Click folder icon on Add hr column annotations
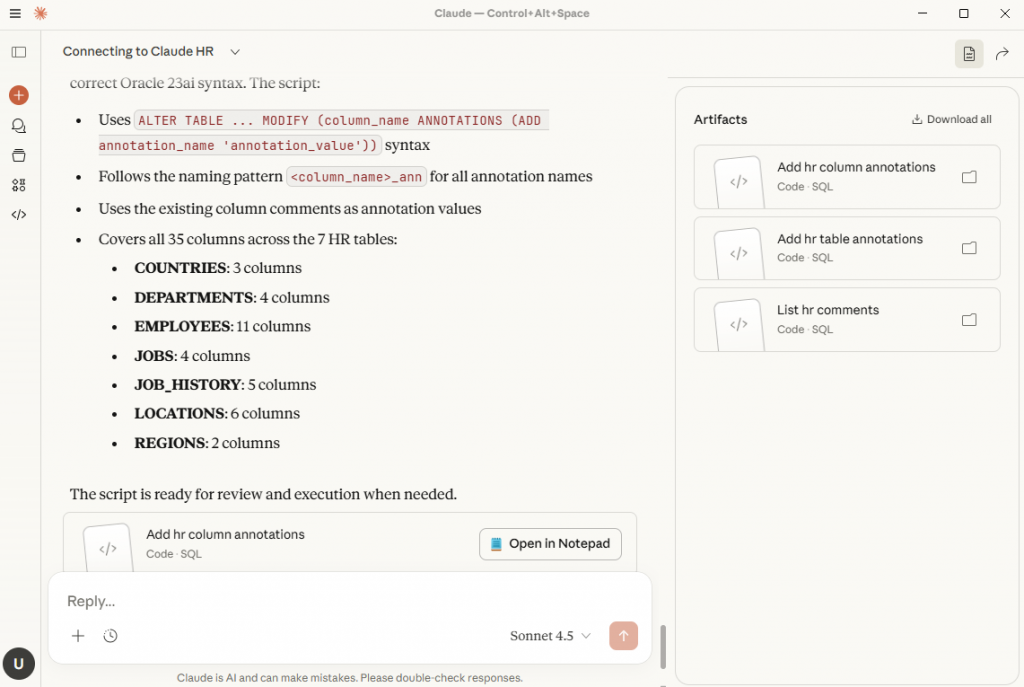This screenshot has width=1024, height=687. [969, 177]
